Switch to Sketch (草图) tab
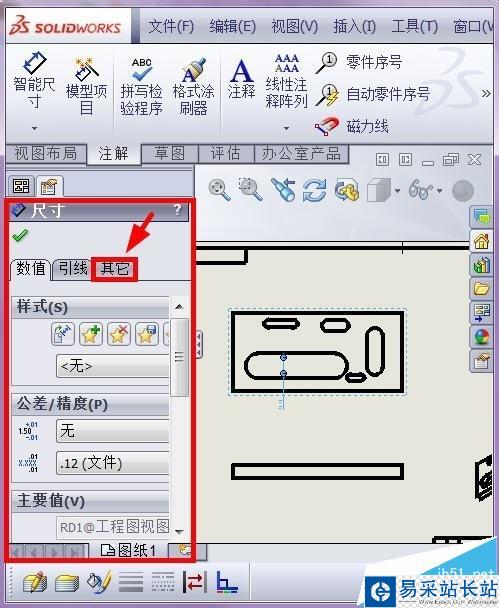This screenshot has width=499, height=608. 170,154
